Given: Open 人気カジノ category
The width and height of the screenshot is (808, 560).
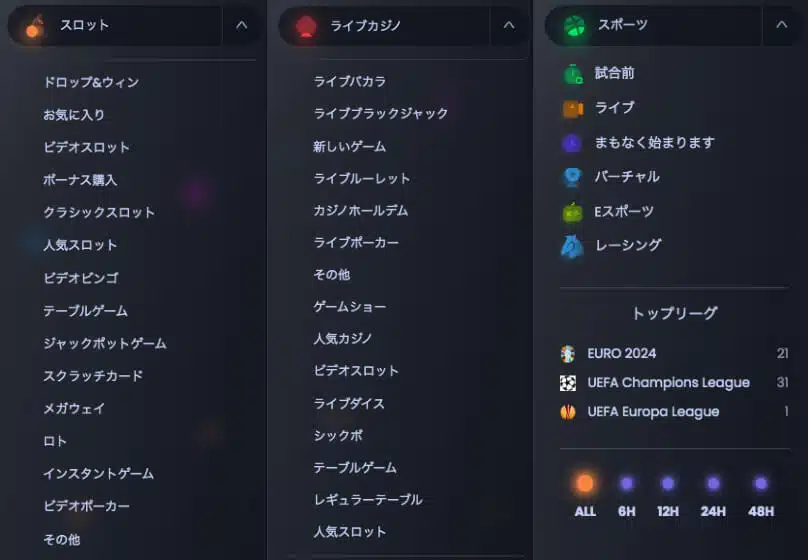Looking at the screenshot, I should point(343,338).
